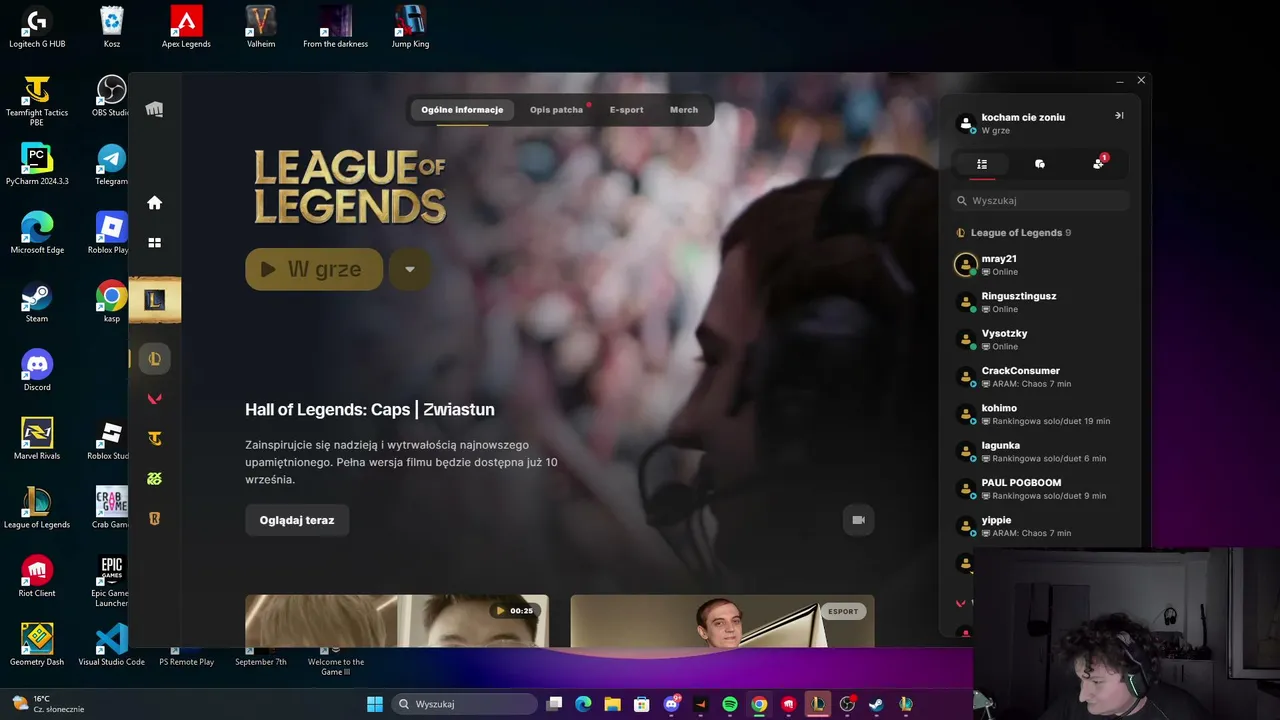This screenshot has width=1280, height=720.
Task: Select friend PAUL POGBOOM in the list
Action: [1040, 489]
